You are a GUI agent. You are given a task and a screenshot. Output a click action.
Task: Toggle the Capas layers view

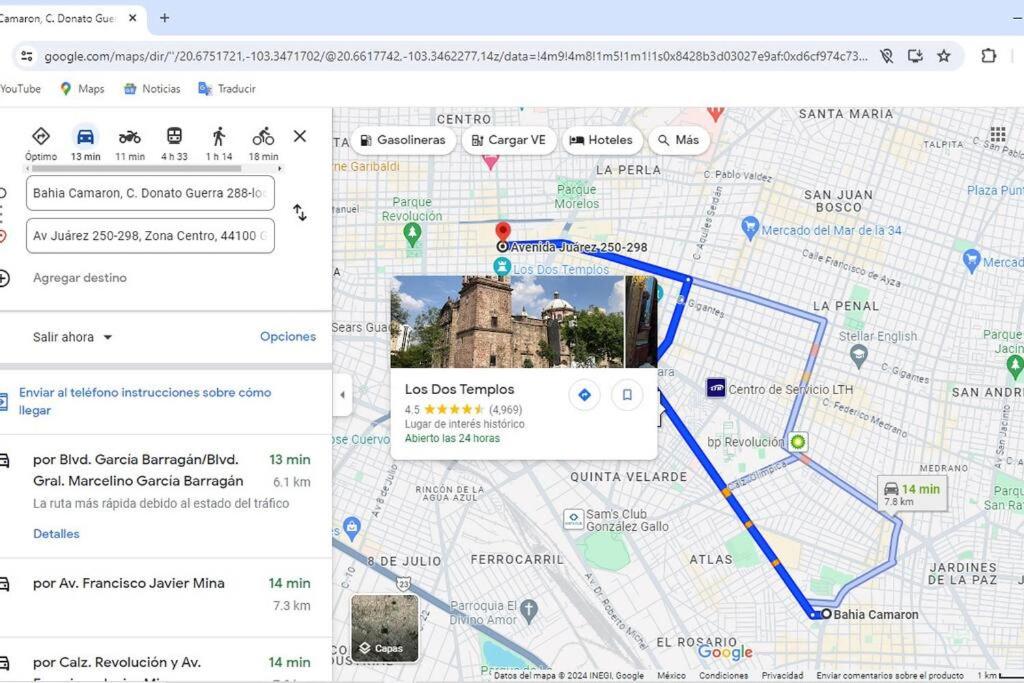point(385,628)
